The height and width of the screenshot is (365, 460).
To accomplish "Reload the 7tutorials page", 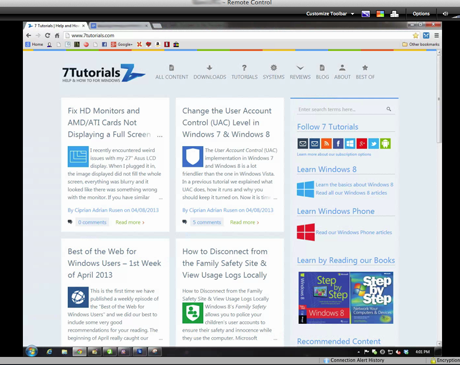I will tap(48, 35).
